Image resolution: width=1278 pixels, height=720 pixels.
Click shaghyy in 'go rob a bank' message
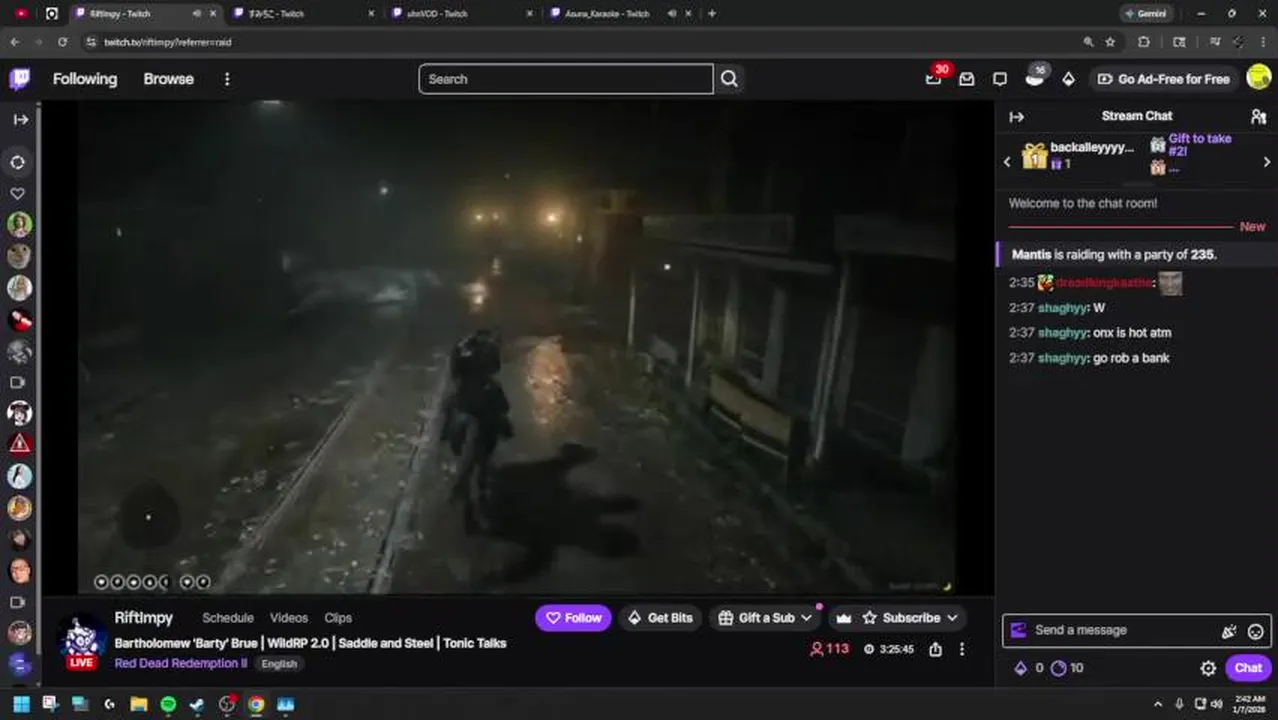coord(1062,358)
